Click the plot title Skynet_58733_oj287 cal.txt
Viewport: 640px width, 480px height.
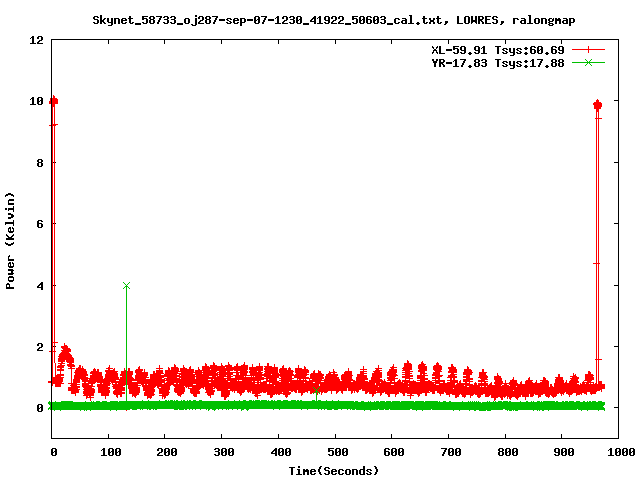click(333, 20)
